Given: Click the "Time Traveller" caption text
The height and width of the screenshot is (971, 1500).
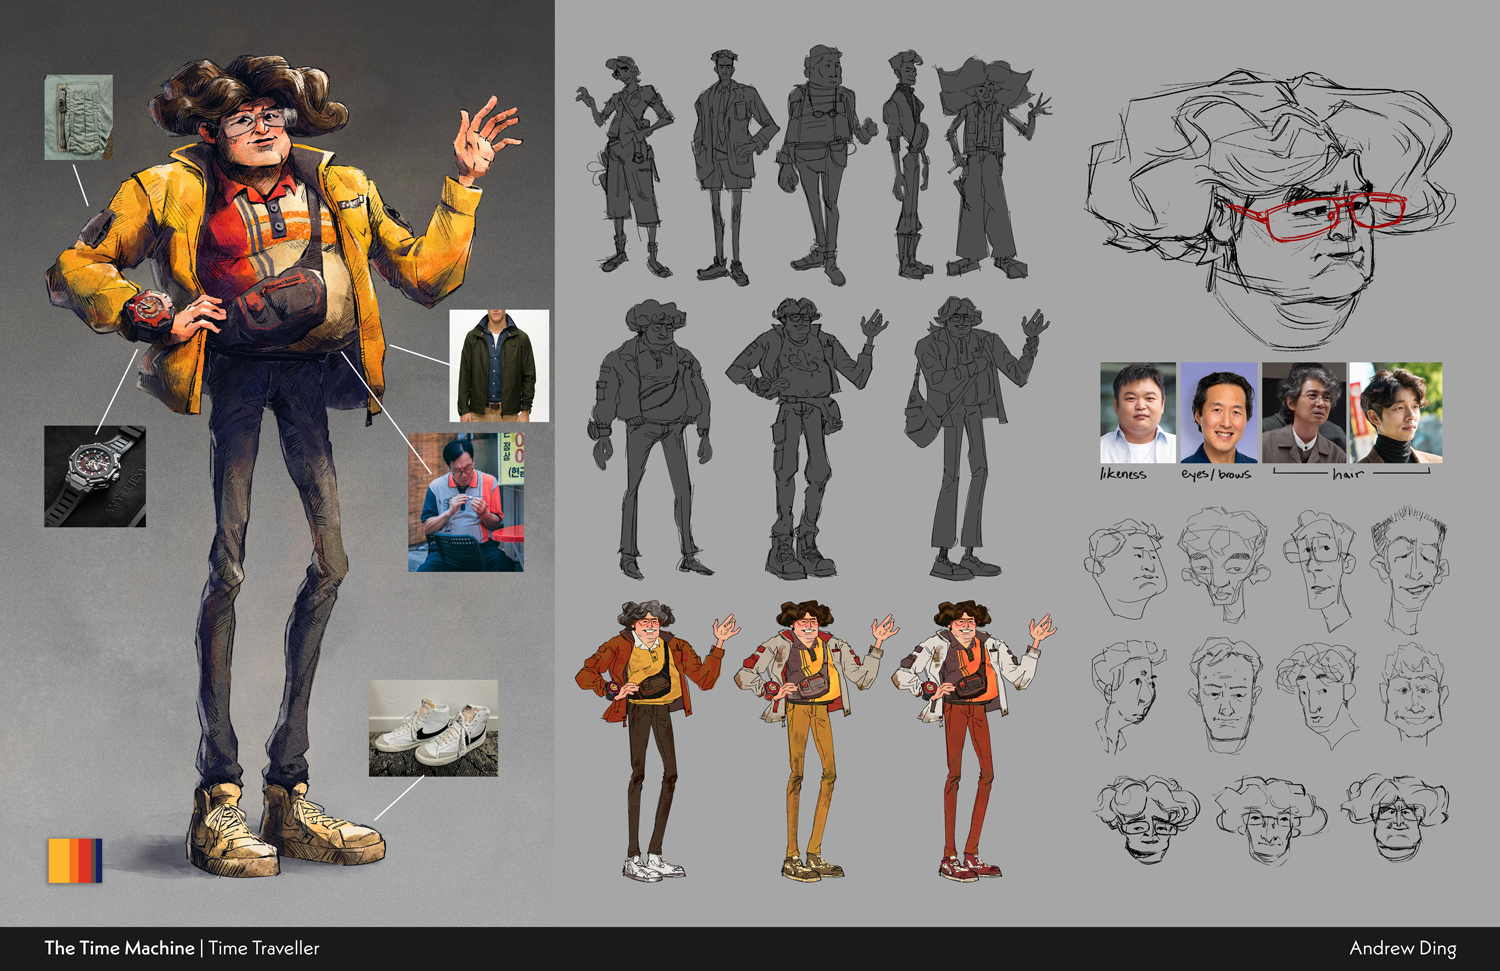Looking at the screenshot, I should (x=264, y=948).
